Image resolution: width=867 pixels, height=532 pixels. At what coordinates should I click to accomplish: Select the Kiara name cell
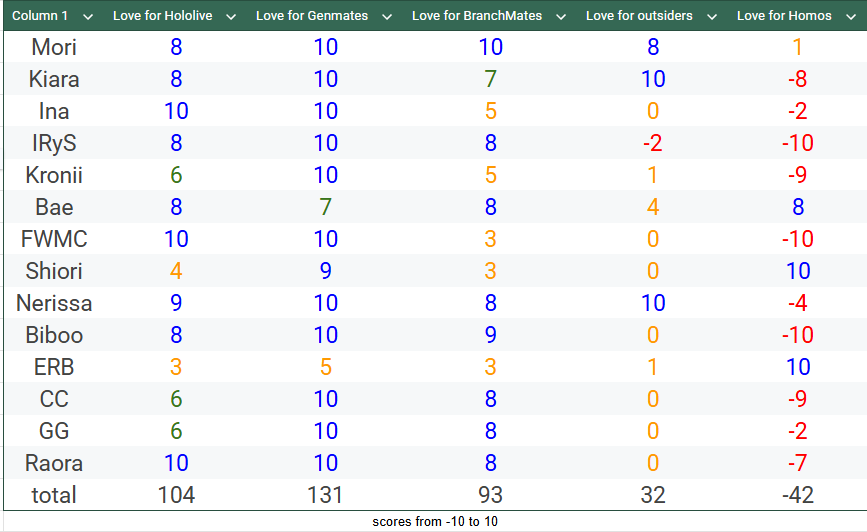54,79
